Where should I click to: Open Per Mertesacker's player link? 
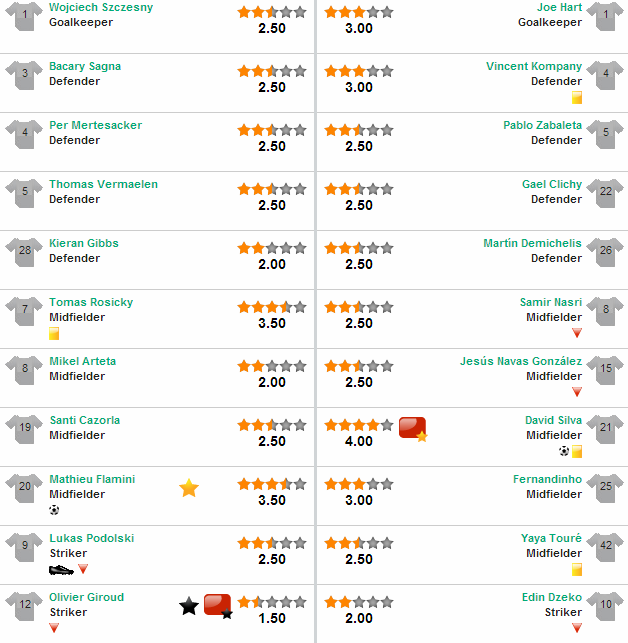tap(96, 125)
